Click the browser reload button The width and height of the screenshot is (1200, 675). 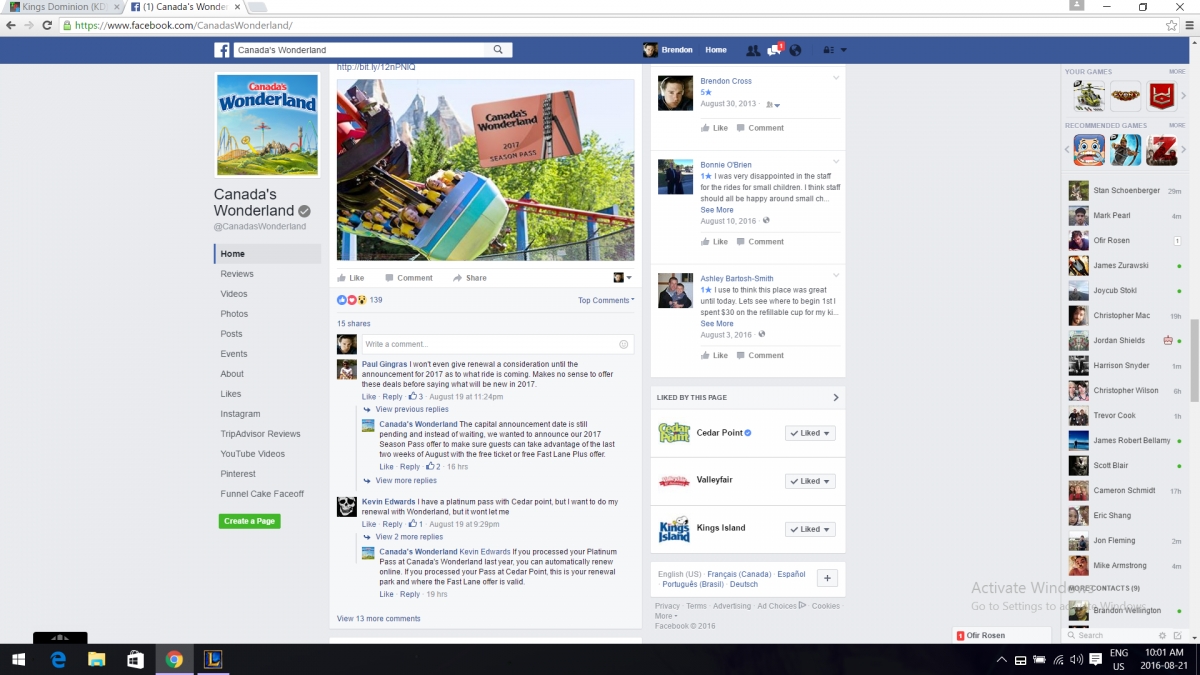[x=47, y=25]
